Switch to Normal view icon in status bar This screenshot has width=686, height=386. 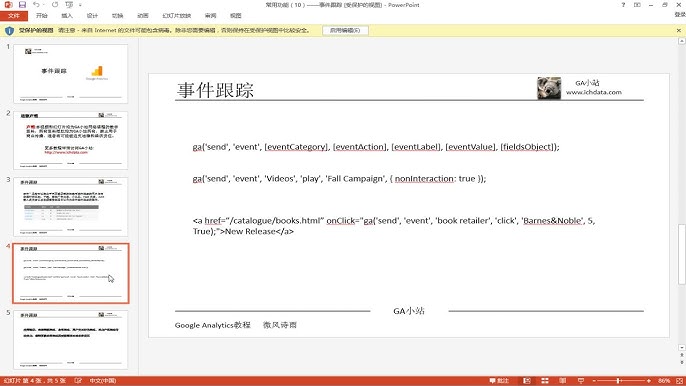tap(527, 381)
